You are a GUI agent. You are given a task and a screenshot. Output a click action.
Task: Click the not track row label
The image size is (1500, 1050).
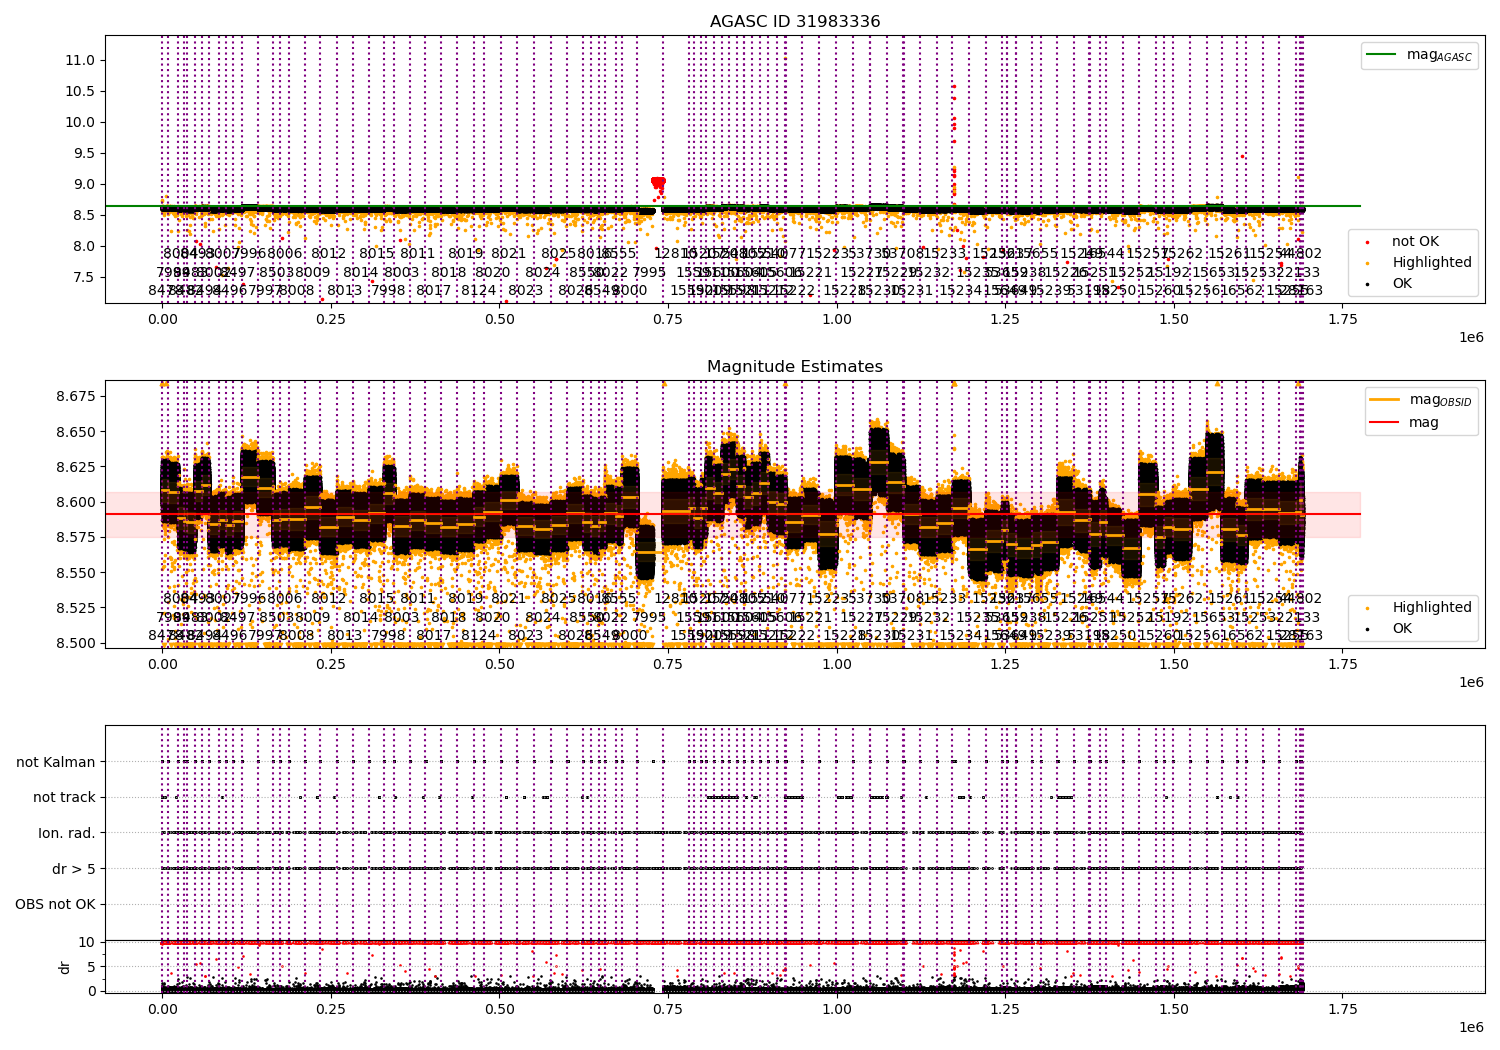(64, 798)
